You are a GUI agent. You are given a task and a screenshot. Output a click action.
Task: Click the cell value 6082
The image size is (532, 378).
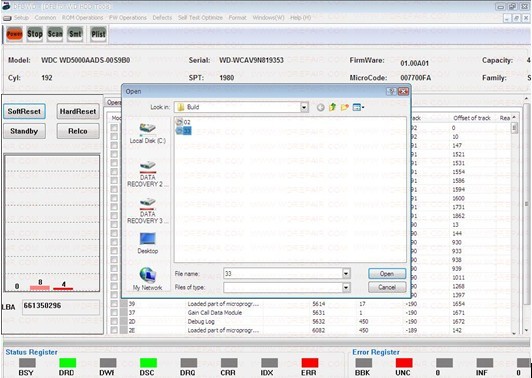(x=319, y=330)
